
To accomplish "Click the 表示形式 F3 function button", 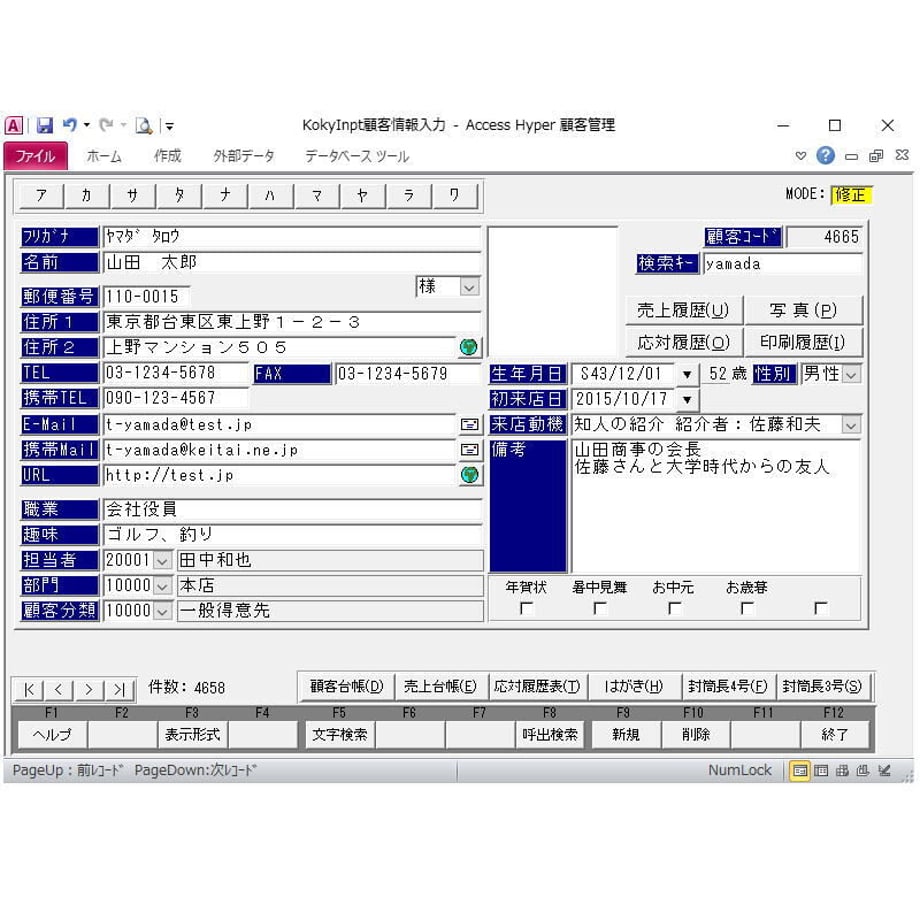I will tap(192, 735).
